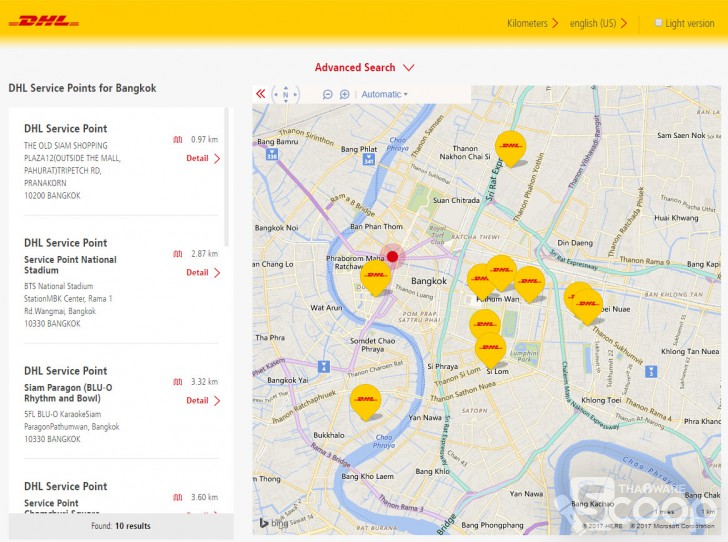Click the map icon next to 0.97 km
This screenshot has height=542, width=728.
[177, 139]
